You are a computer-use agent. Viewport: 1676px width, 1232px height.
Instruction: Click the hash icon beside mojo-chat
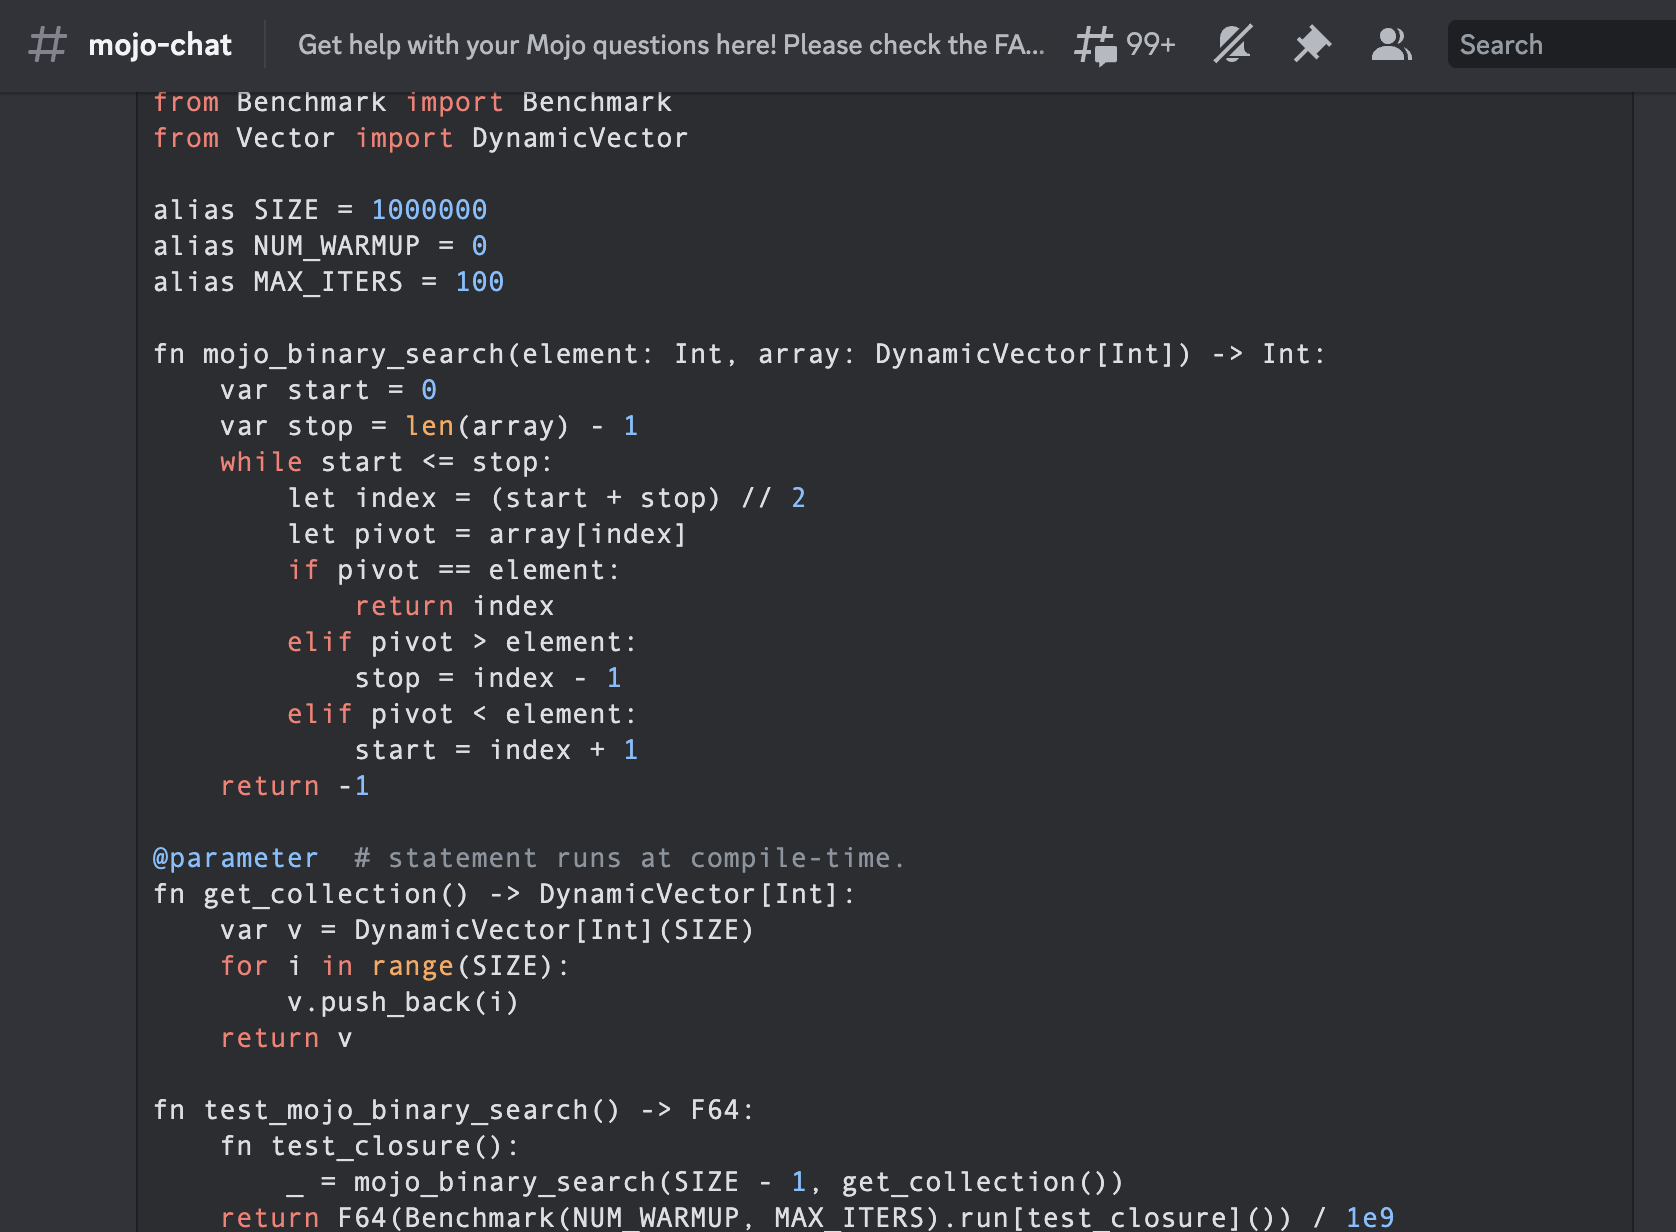tap(47, 45)
